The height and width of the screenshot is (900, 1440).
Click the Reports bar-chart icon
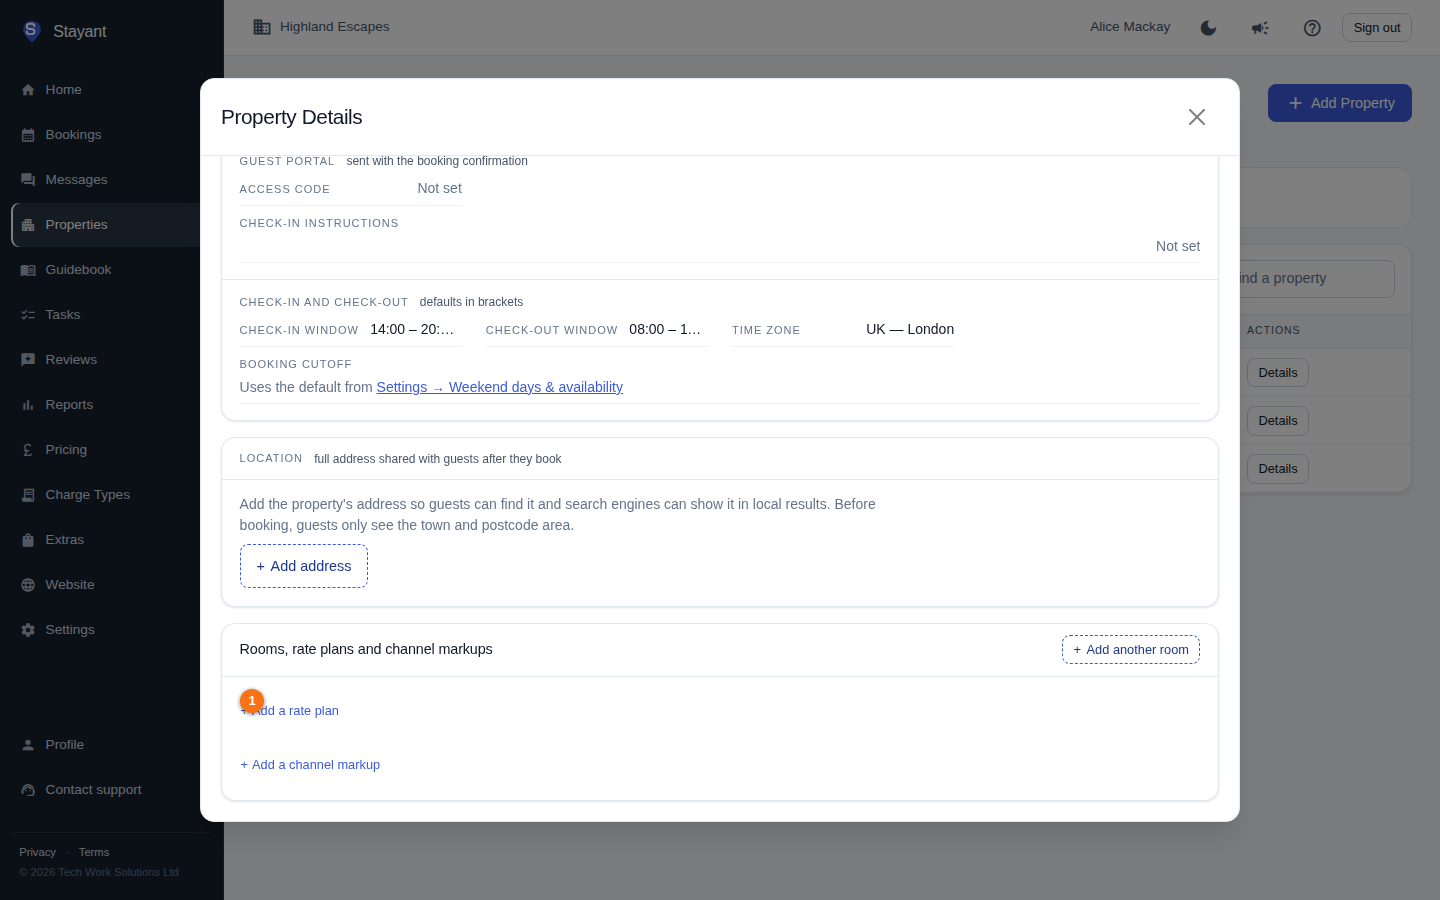pyautogui.click(x=28, y=405)
